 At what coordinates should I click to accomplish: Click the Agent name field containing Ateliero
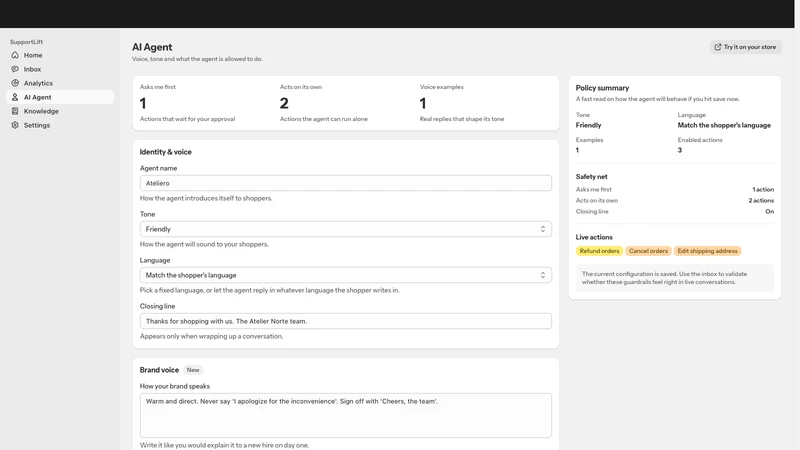coord(345,183)
